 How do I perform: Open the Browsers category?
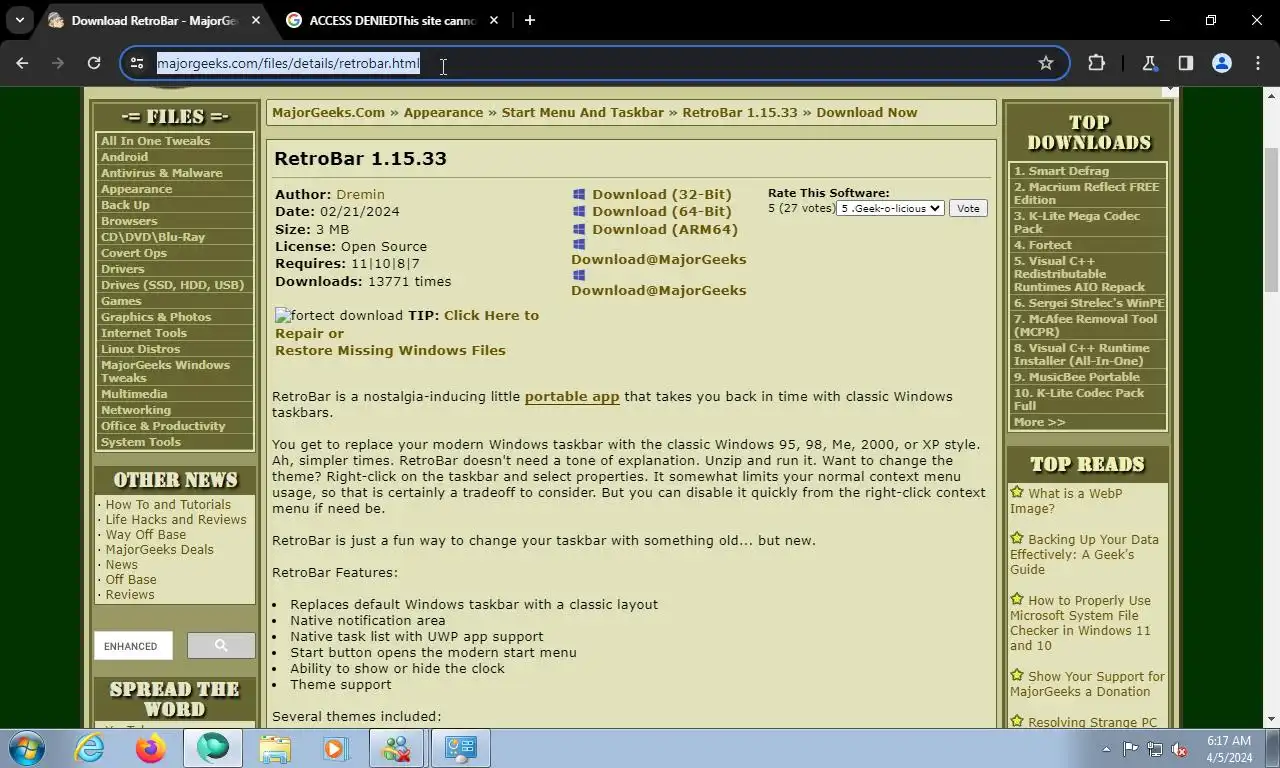(129, 221)
